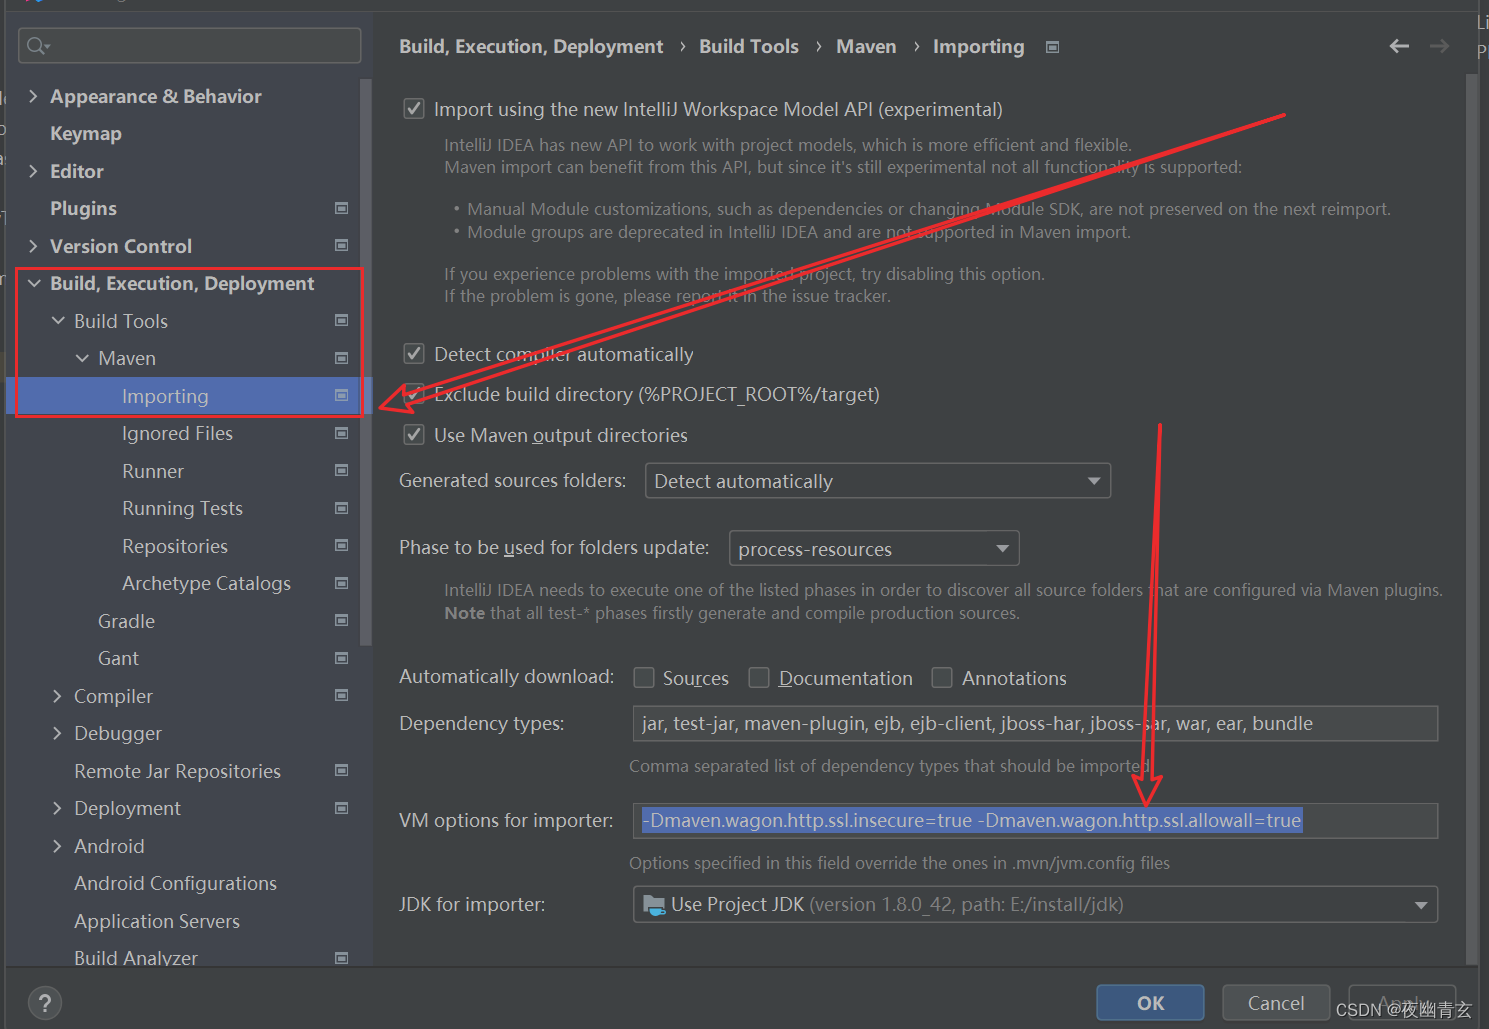This screenshot has width=1489, height=1029.
Task: Open Gradle settings page
Action: (126, 621)
